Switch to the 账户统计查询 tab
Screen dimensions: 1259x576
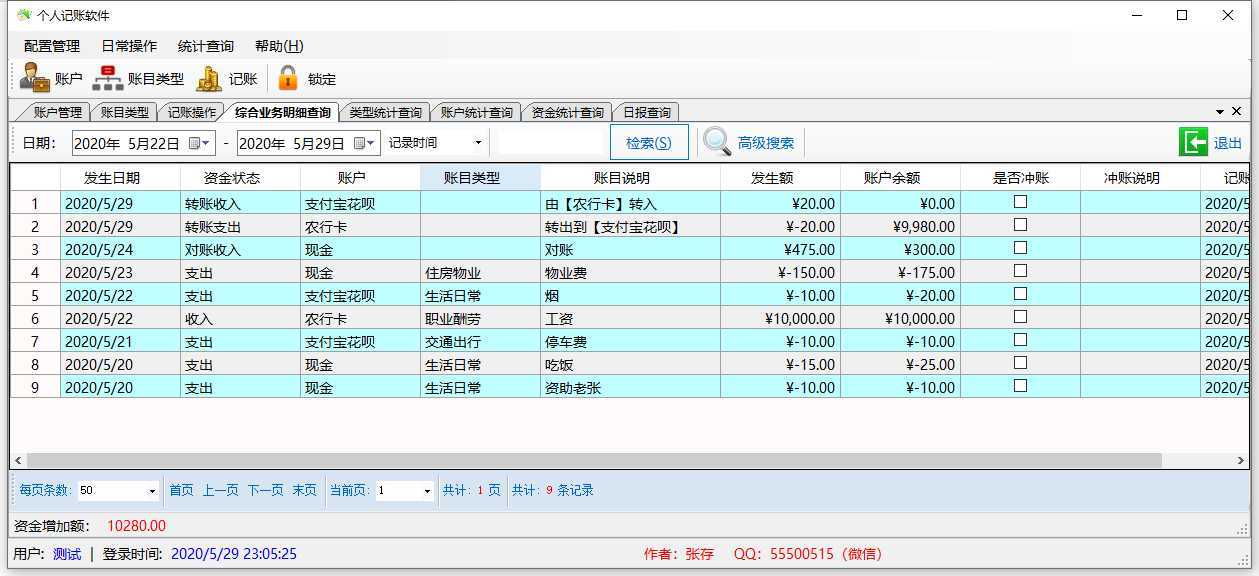[x=476, y=112]
